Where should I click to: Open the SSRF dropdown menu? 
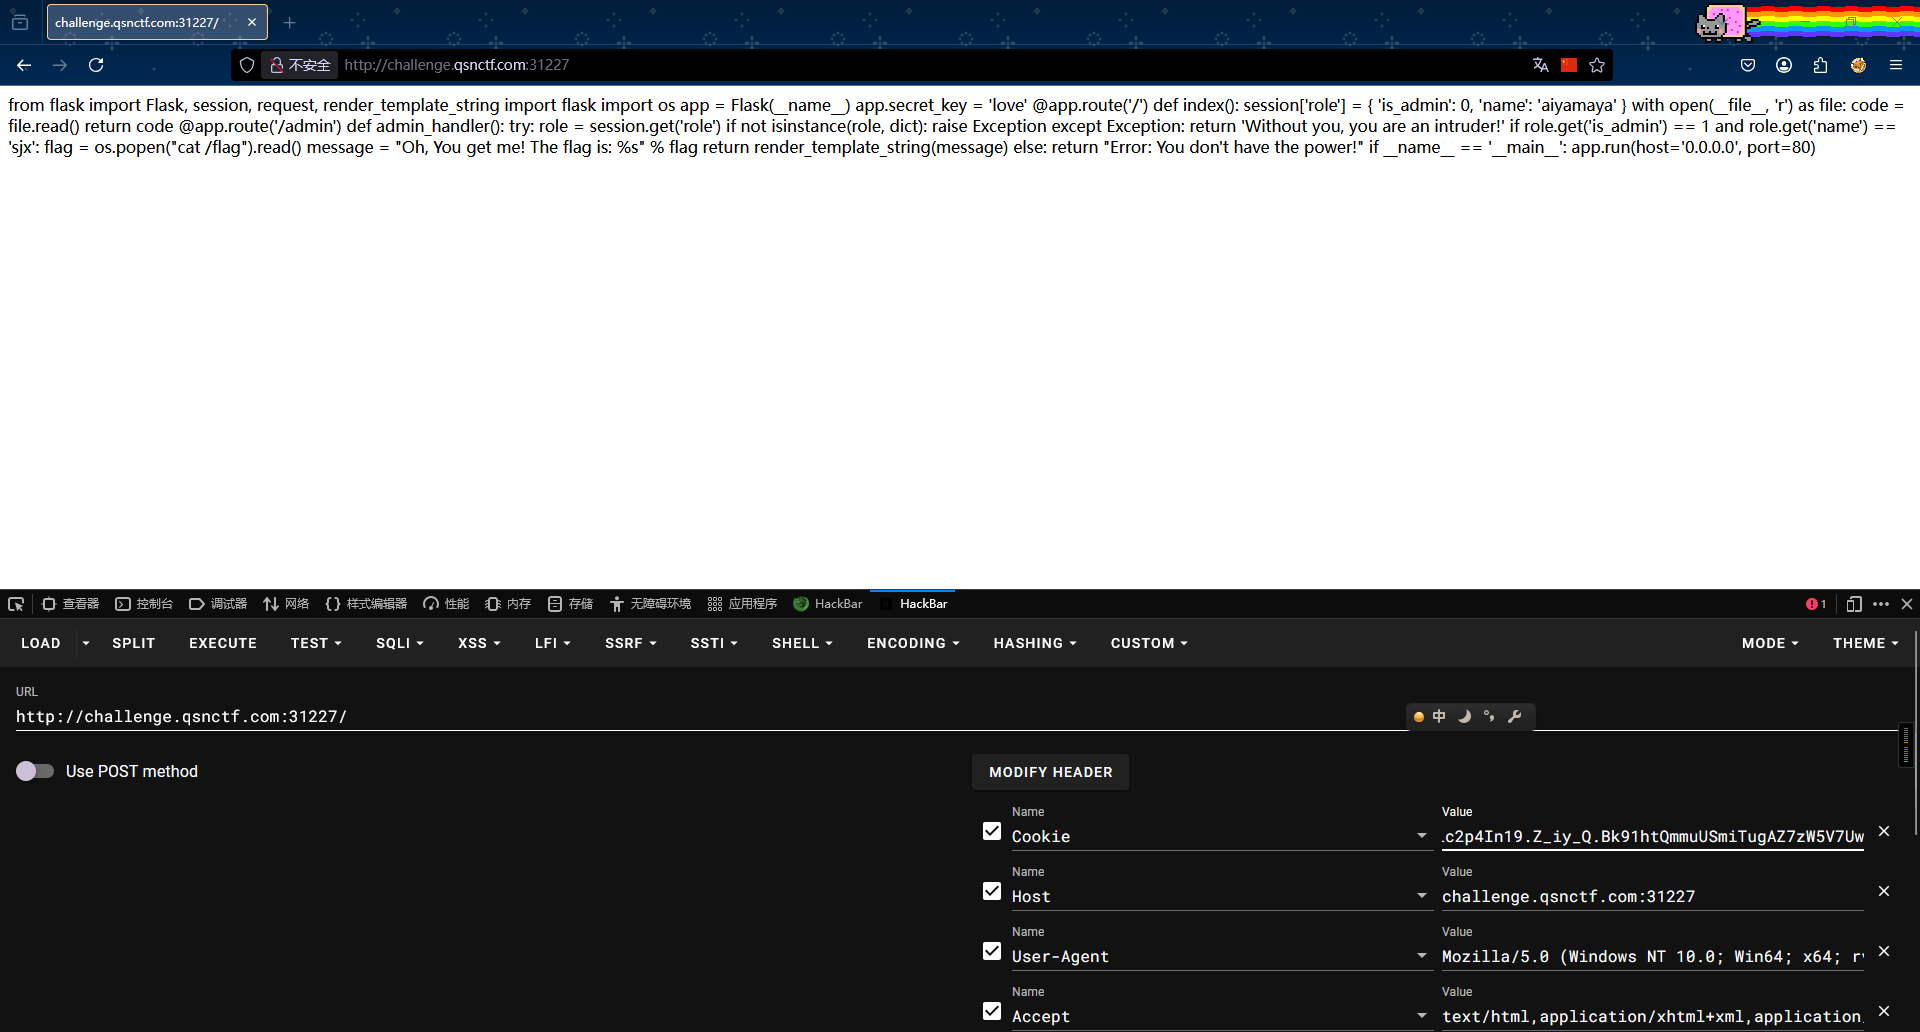630,643
